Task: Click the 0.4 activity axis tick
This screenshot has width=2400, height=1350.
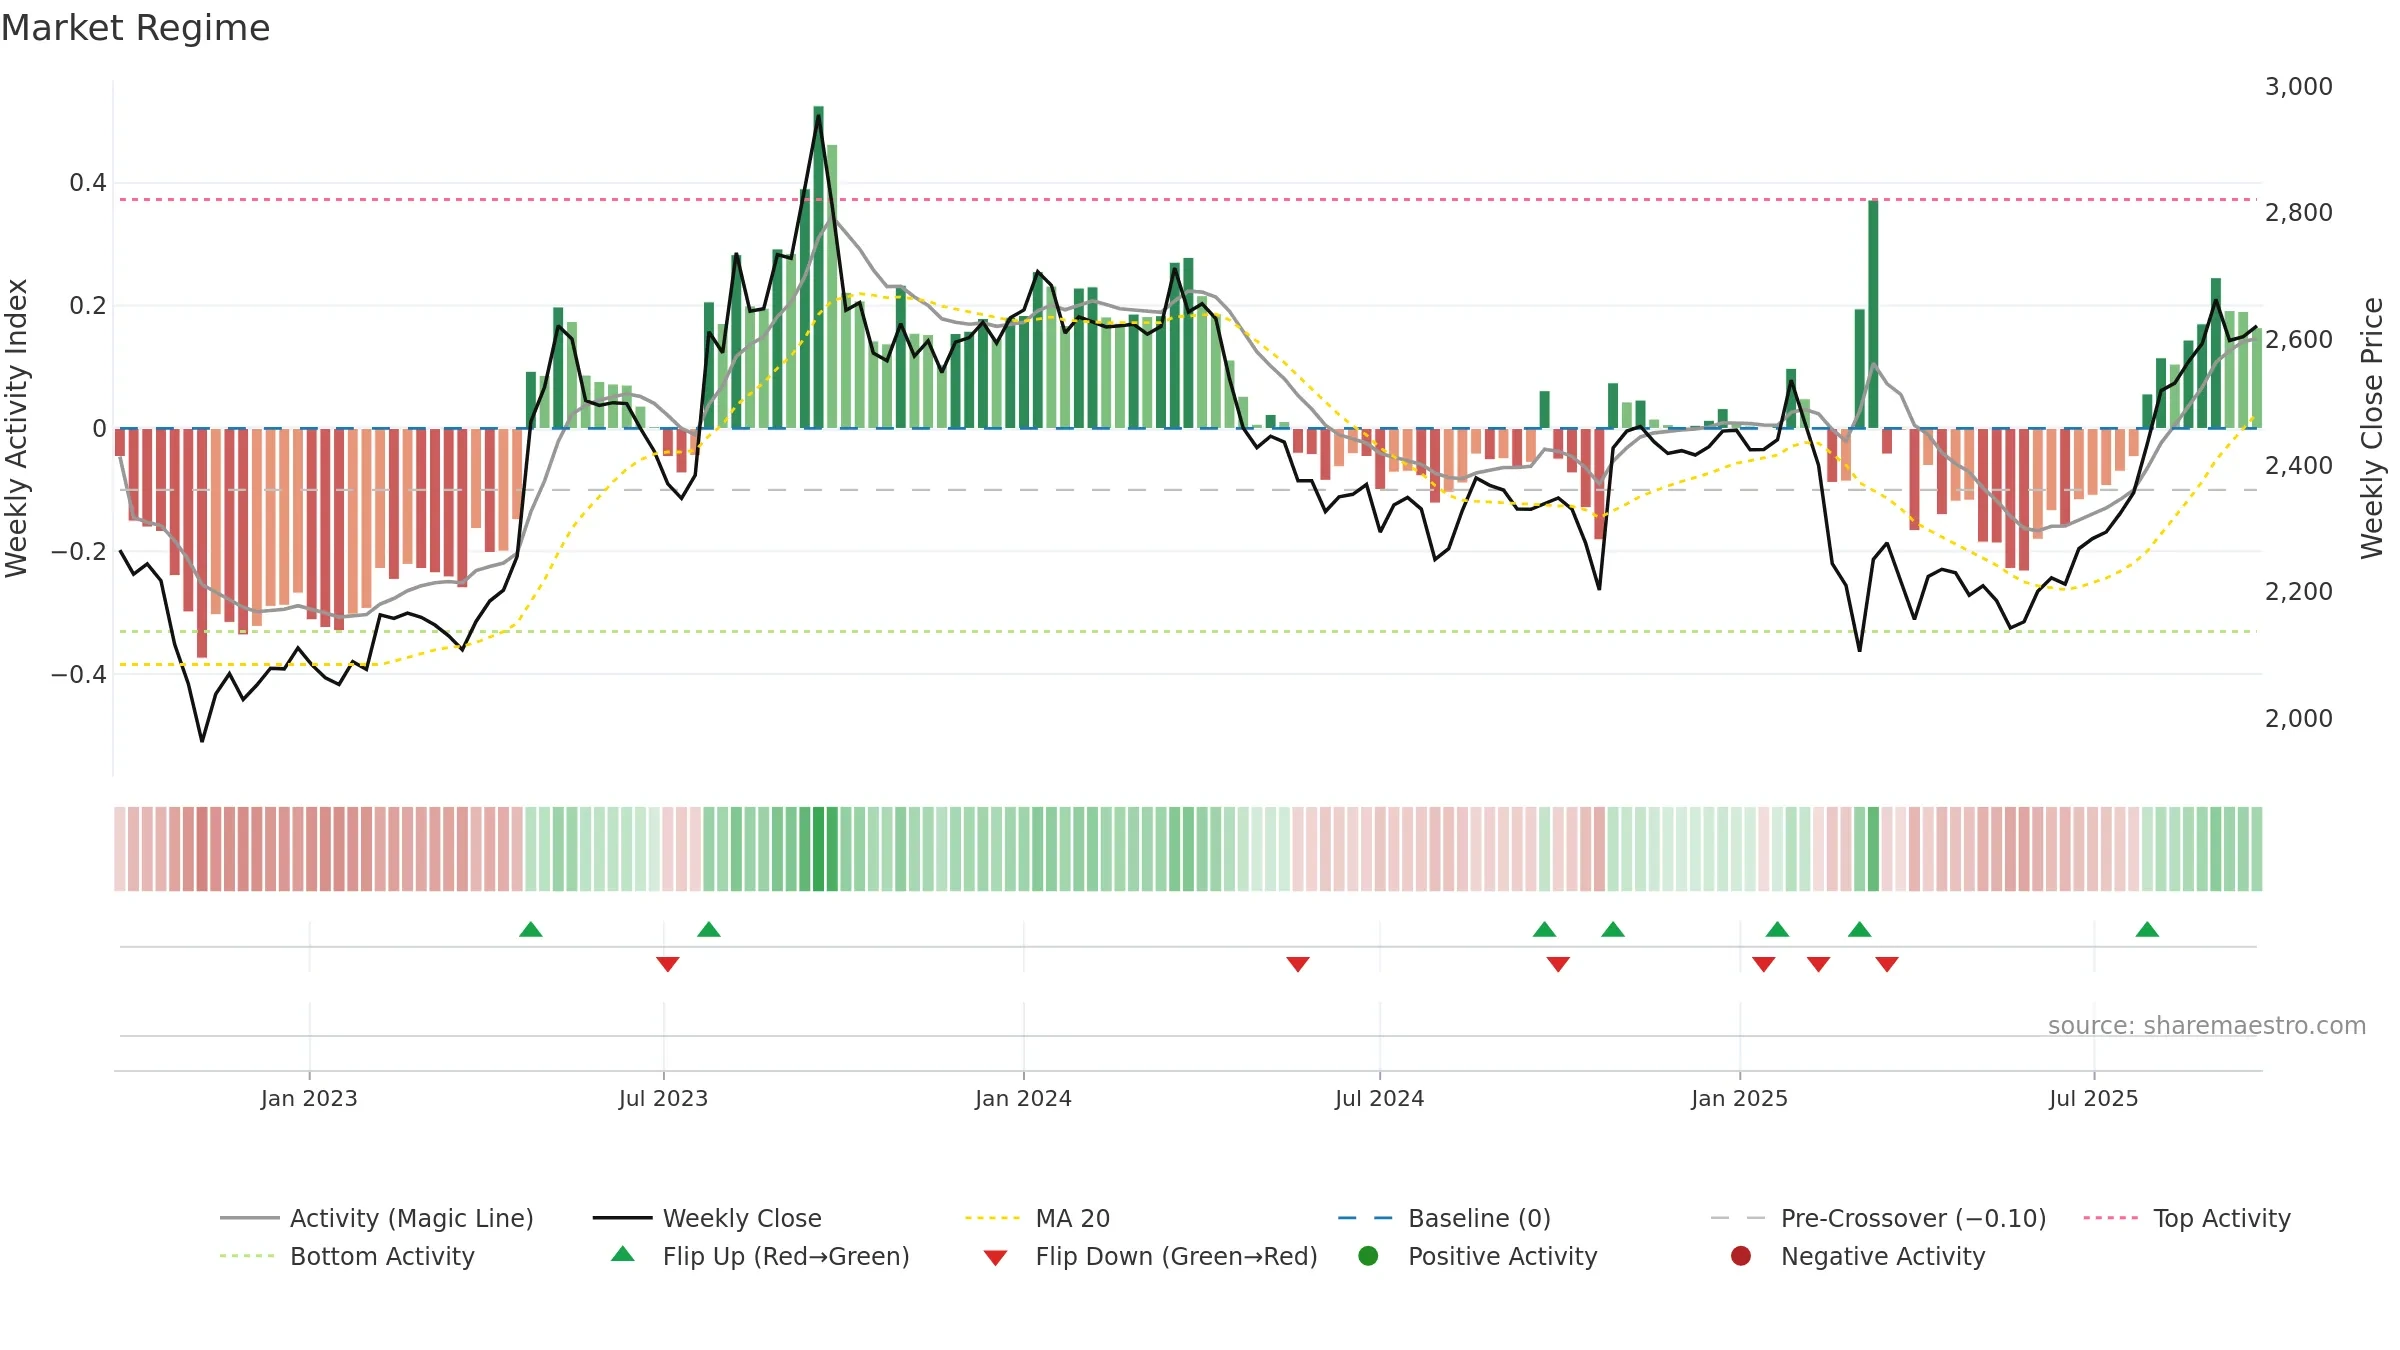Action: [x=87, y=183]
